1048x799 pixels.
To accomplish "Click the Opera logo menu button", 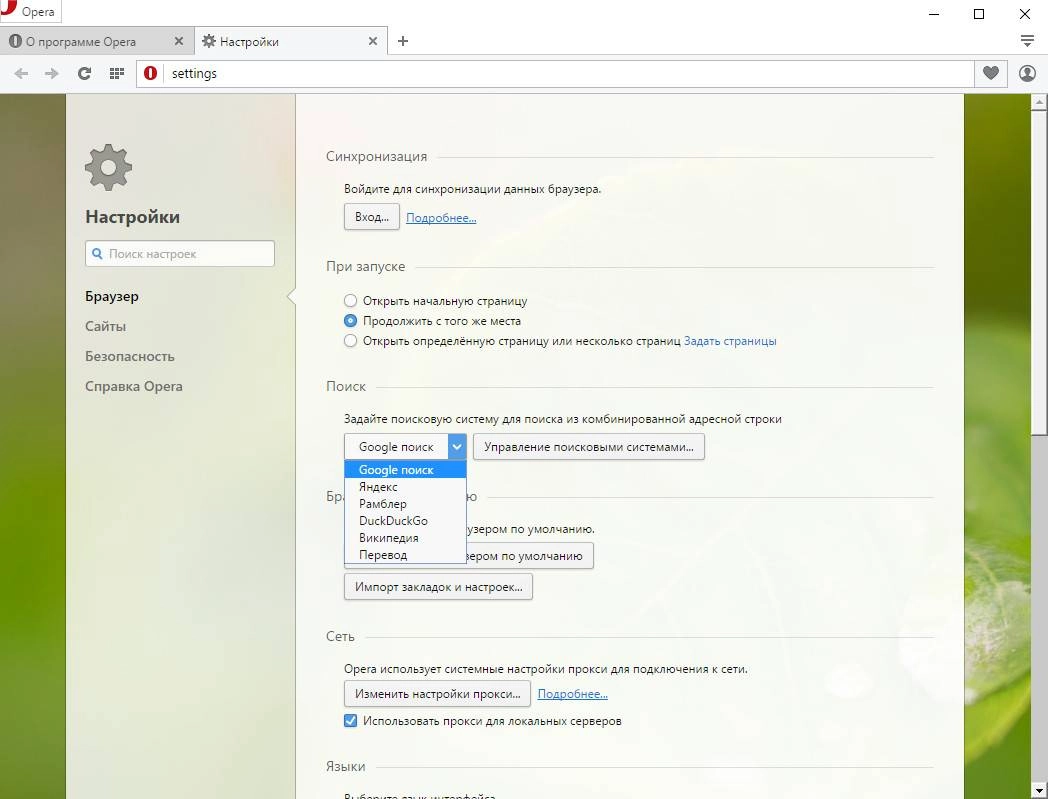I will coord(31,11).
